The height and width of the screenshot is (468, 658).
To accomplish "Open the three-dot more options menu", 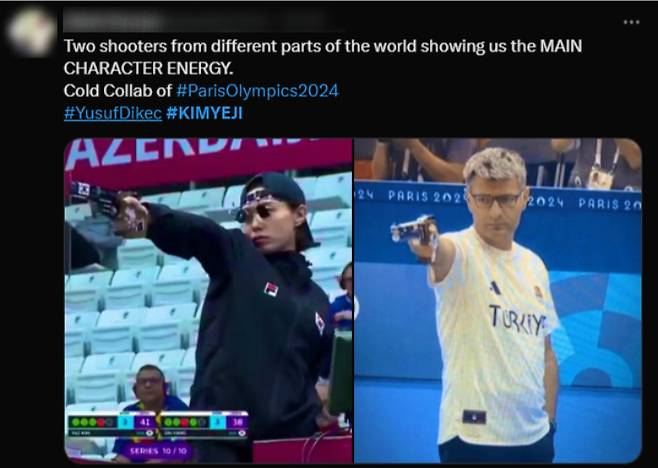I will 631,22.
